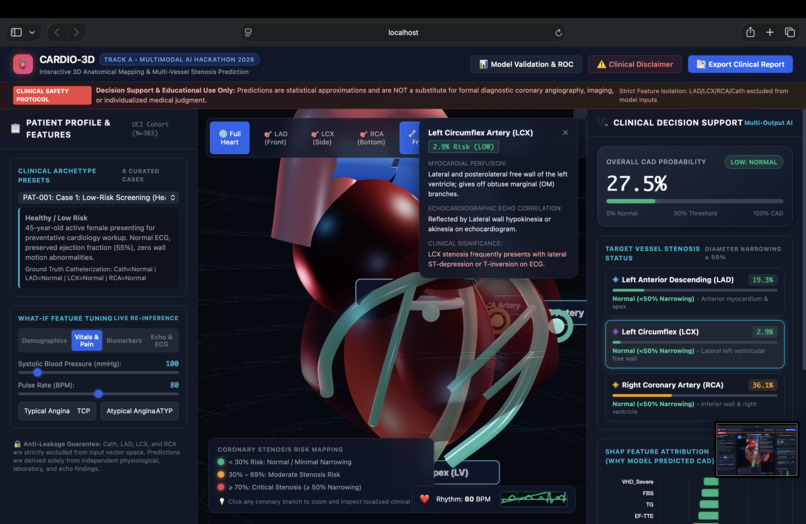
Task: Switch to the Biomarkers tab
Action: 124,340
